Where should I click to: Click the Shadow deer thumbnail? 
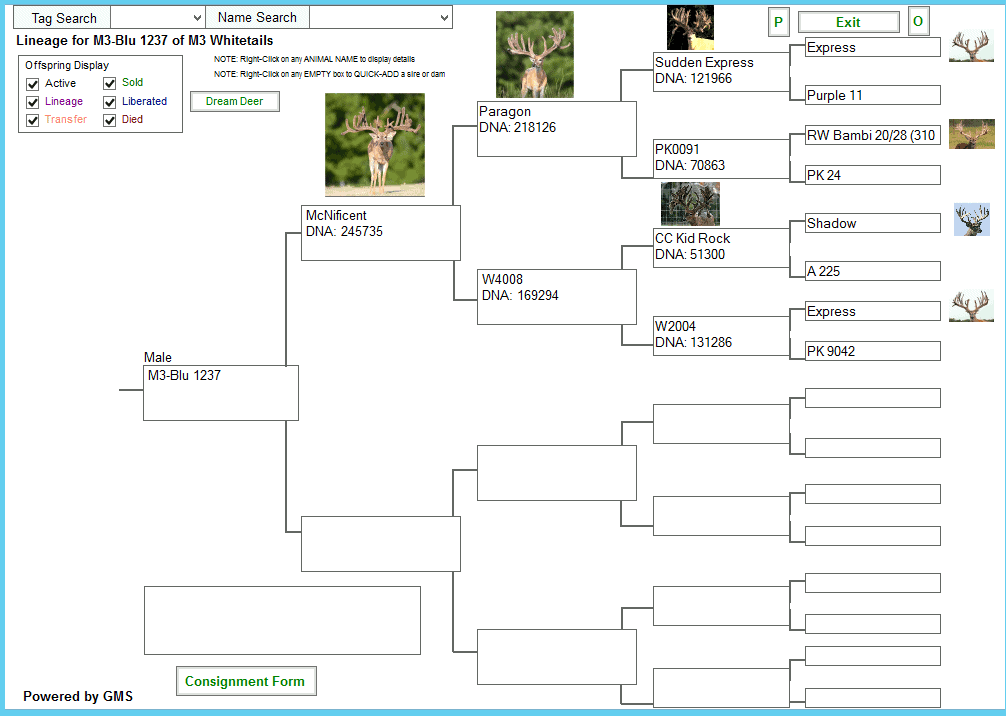[971, 220]
